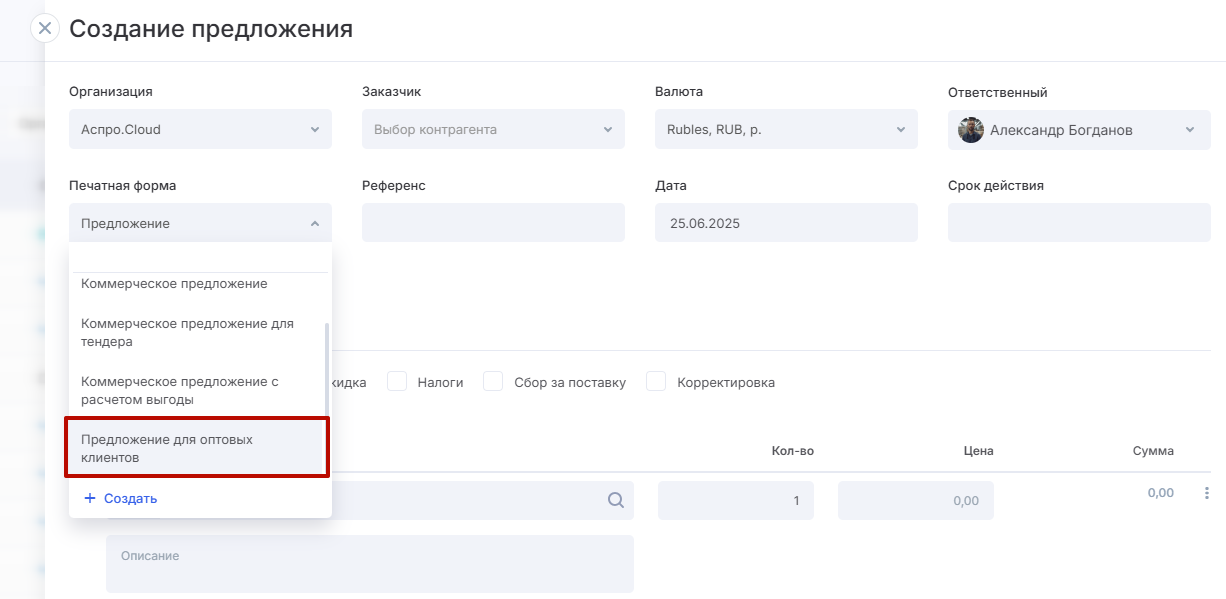Choose Коммерческое предложение для тендера
This screenshot has width=1226, height=599.
pos(187,333)
